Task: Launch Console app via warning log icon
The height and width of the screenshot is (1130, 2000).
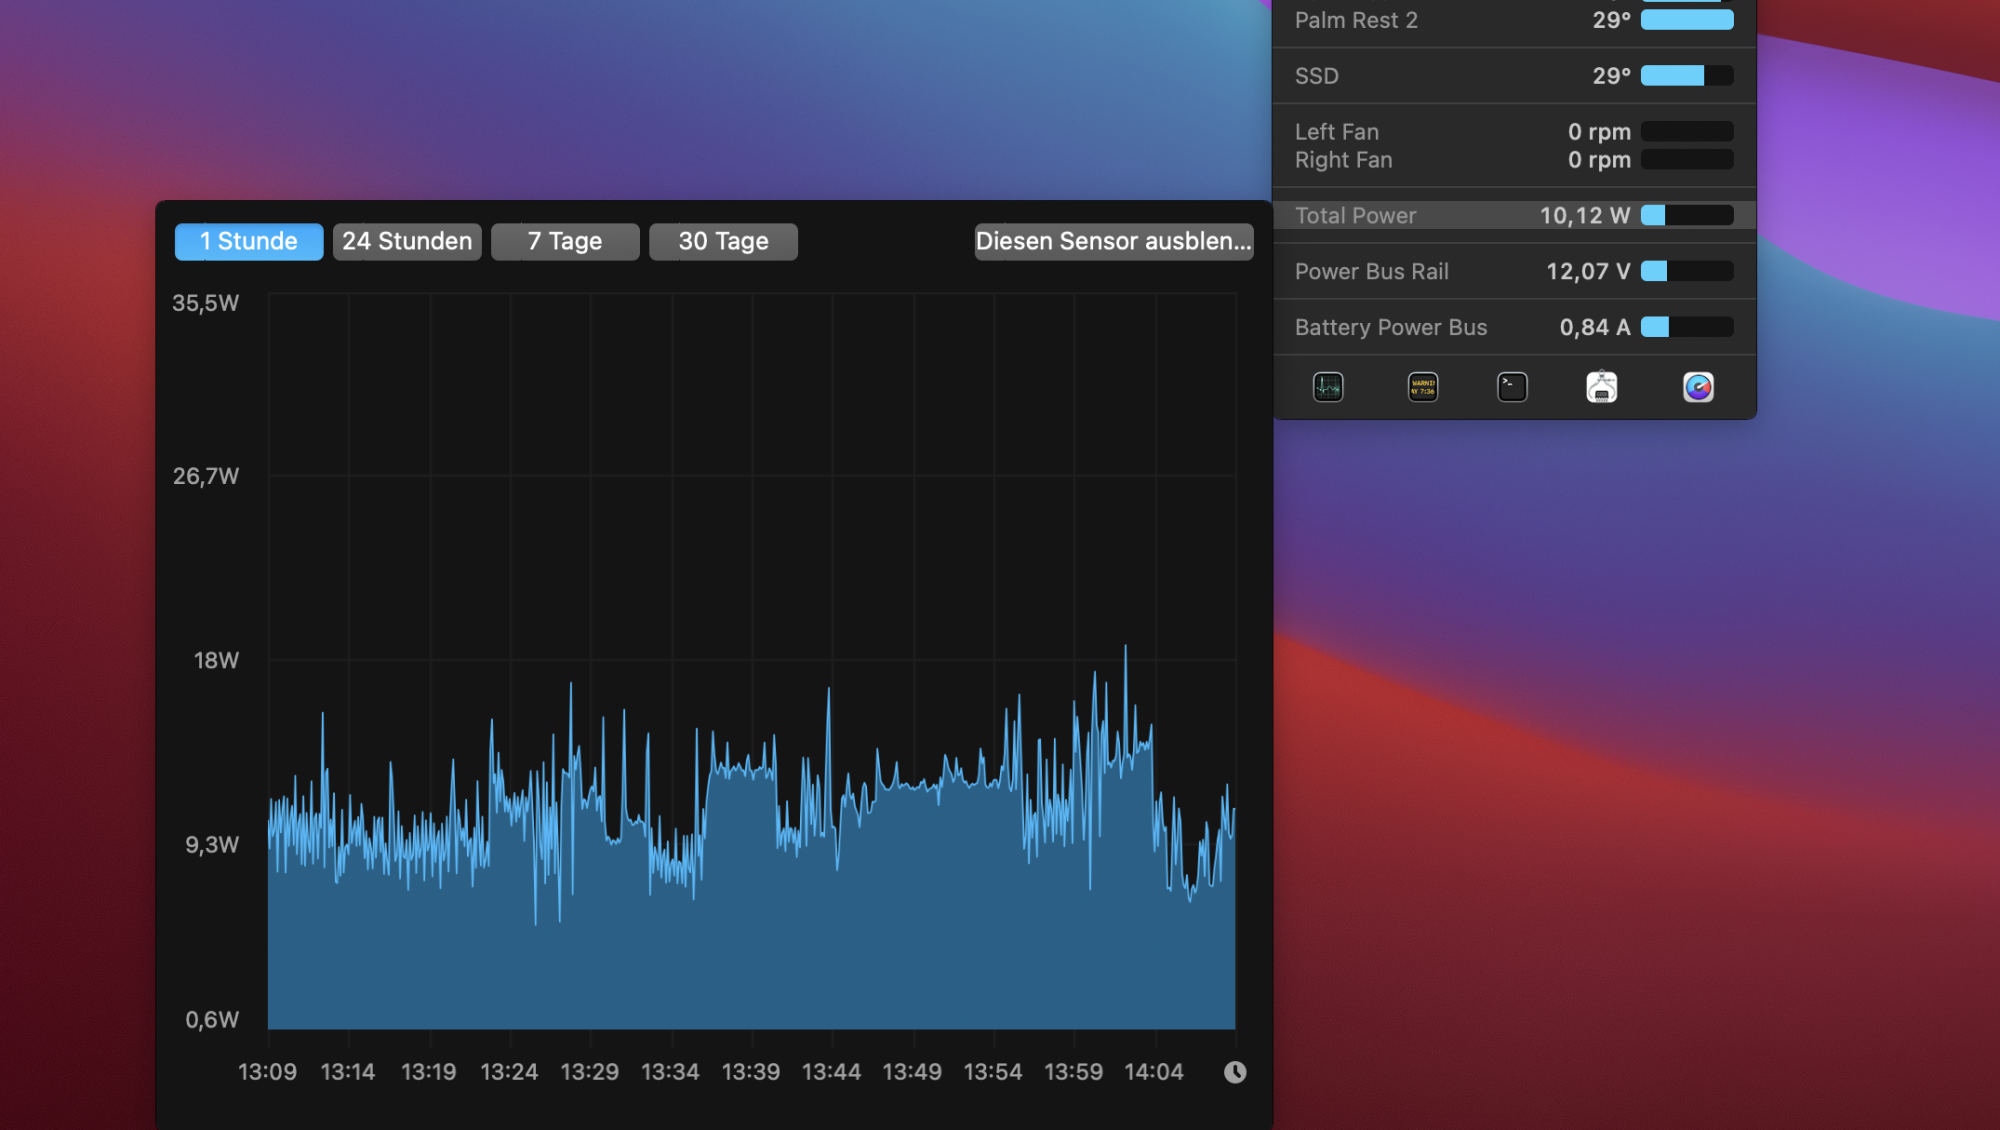Action: click(x=1423, y=387)
